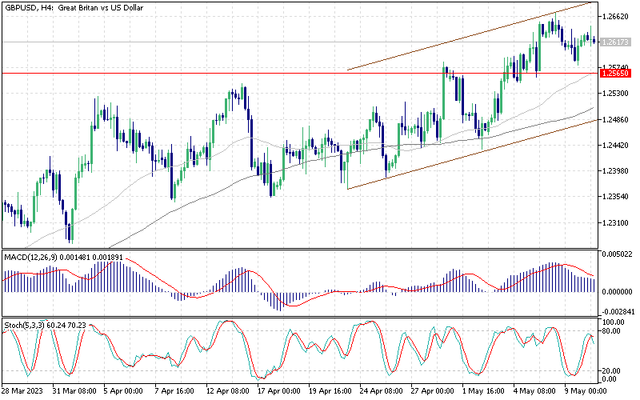
Task: Click the 1.24860 price axis label
Action: [x=613, y=119]
